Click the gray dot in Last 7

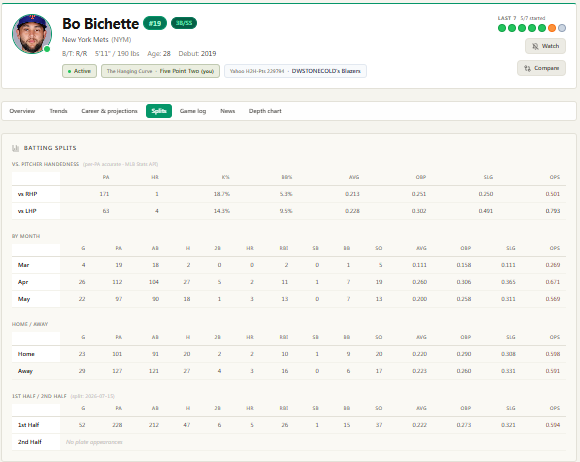562,28
